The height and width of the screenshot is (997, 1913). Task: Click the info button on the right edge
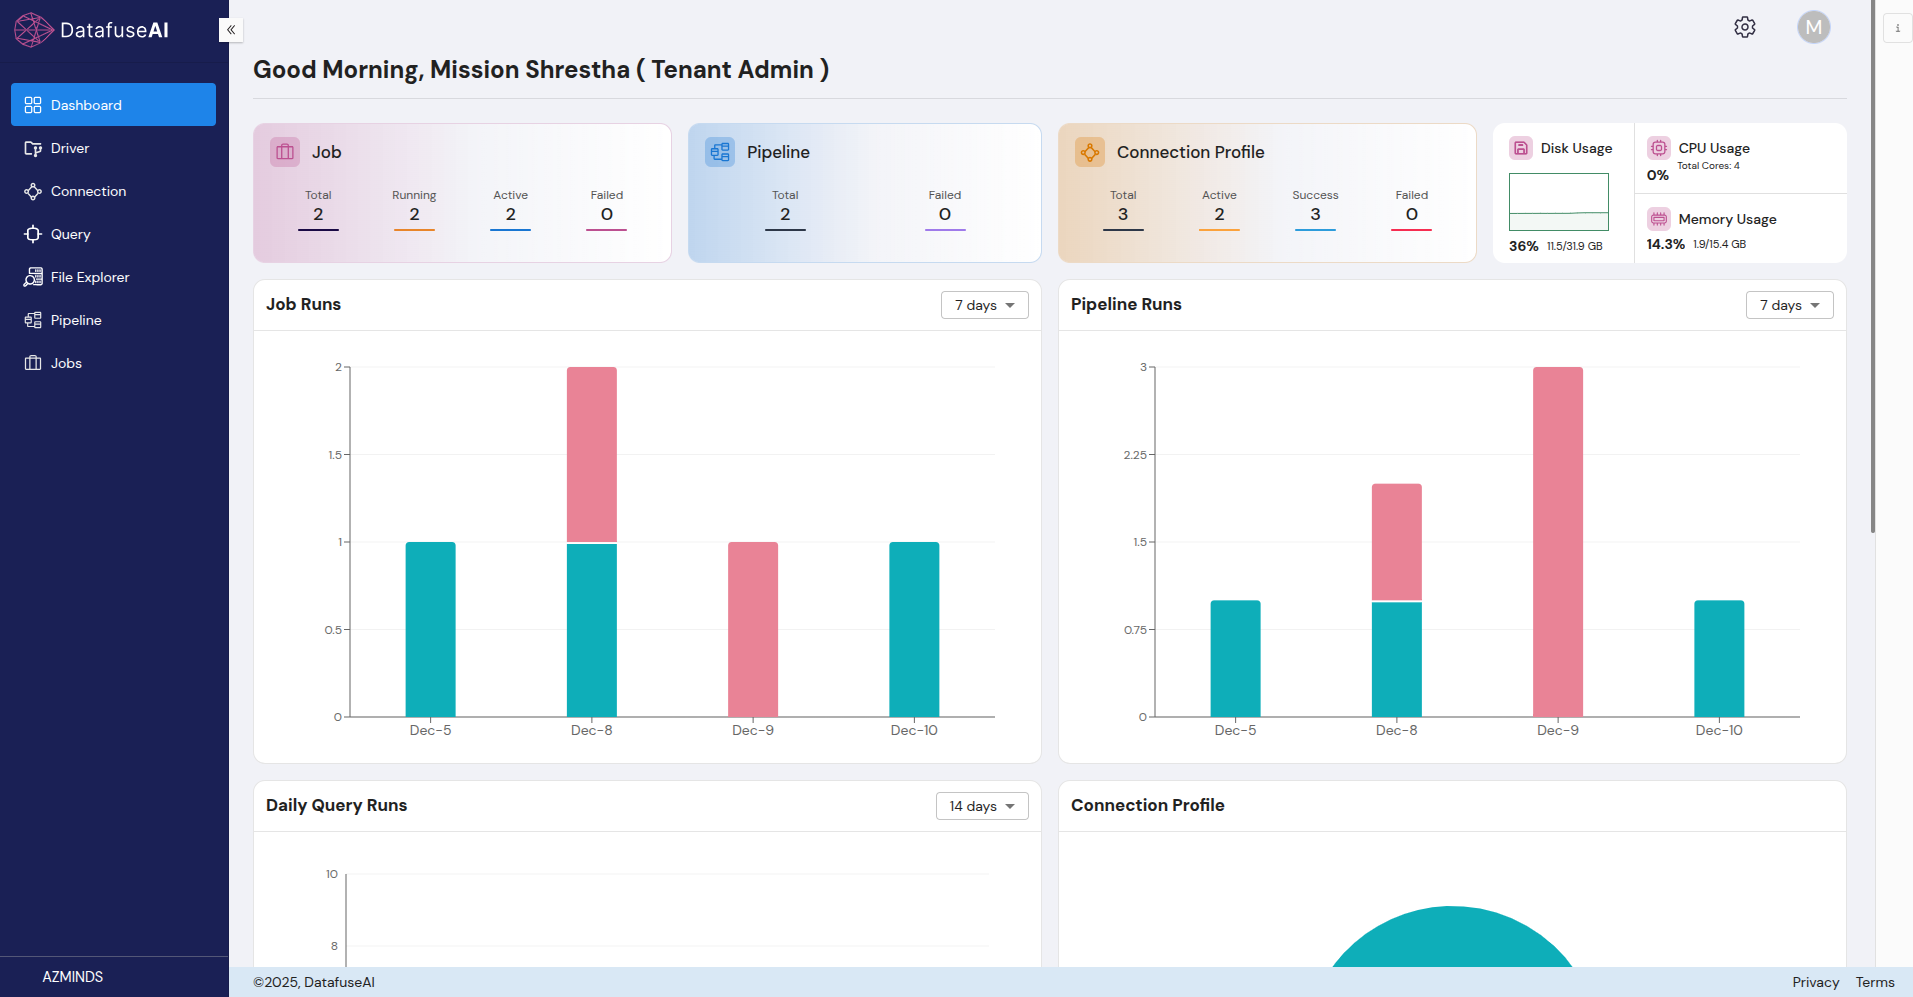tap(1897, 27)
